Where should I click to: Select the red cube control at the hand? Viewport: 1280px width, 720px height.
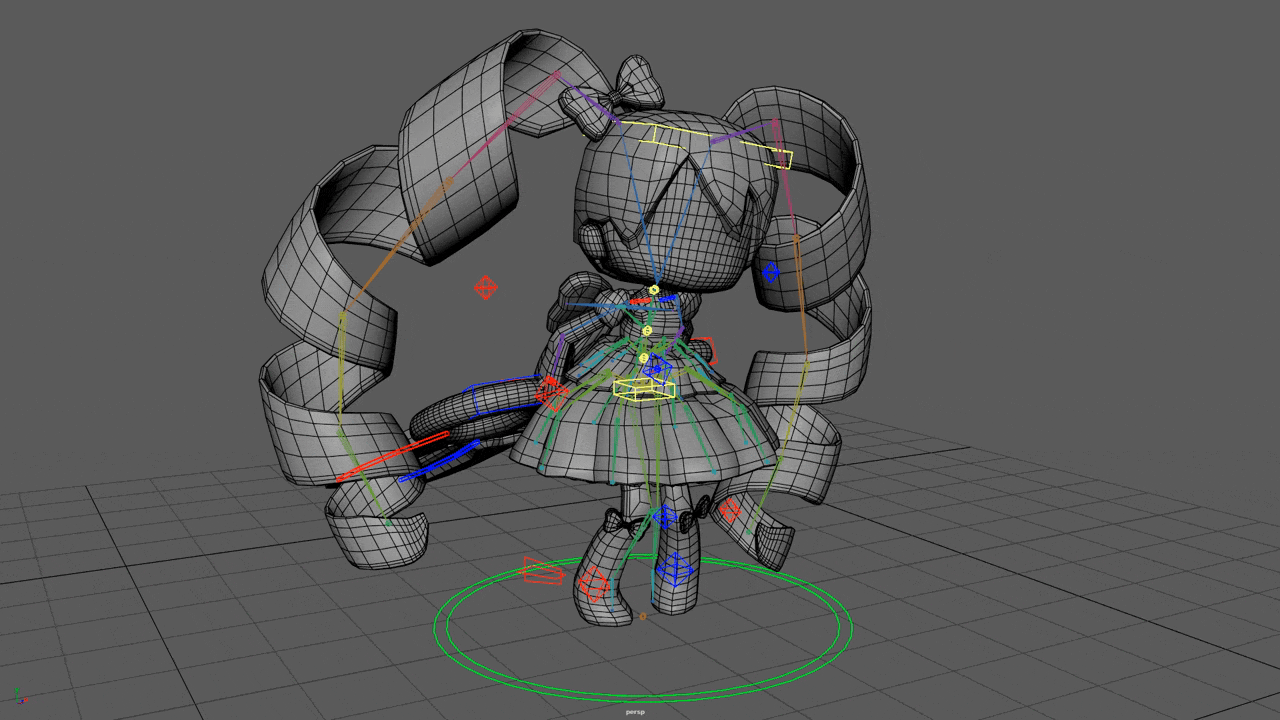551,394
